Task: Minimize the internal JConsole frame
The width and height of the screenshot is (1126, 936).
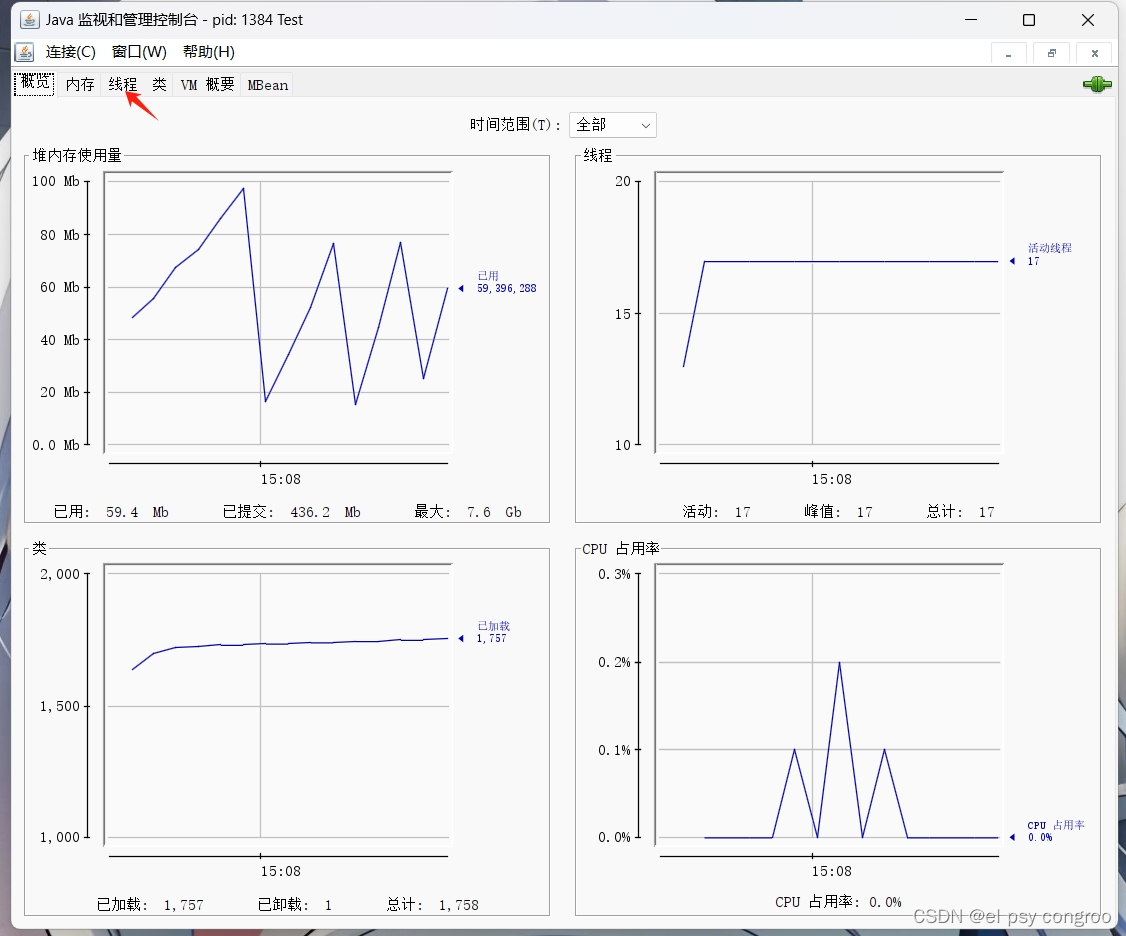Action: tap(1008, 53)
